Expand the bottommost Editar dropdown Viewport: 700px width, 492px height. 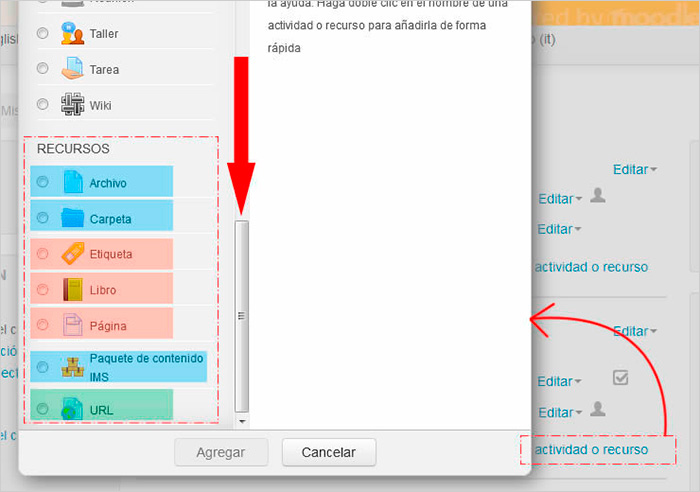point(559,412)
